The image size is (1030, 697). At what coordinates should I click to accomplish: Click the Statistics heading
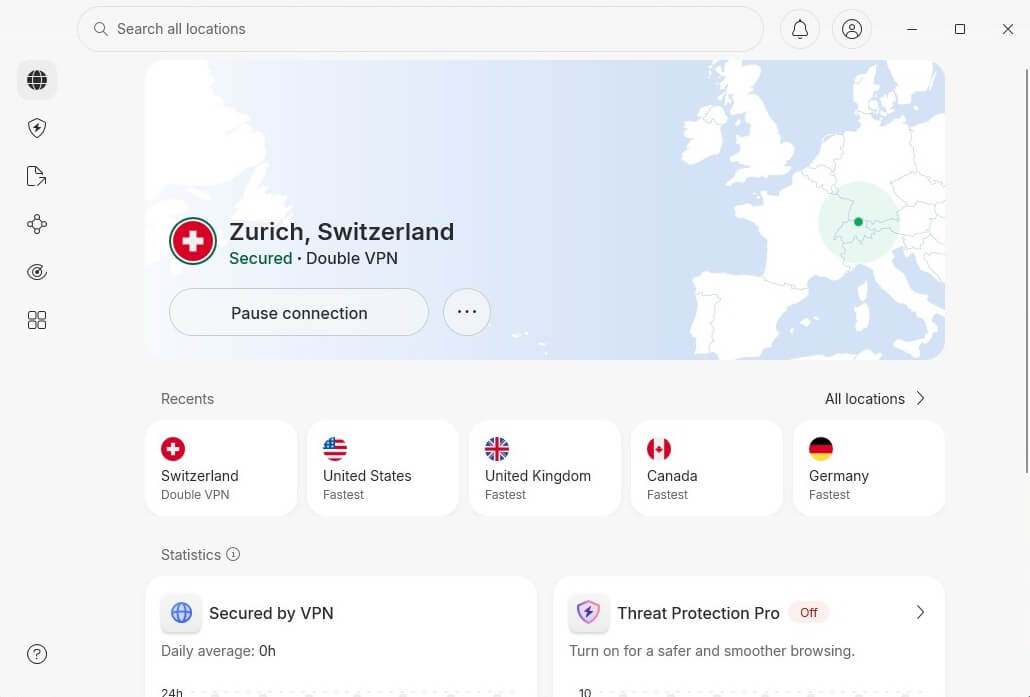[190, 555]
